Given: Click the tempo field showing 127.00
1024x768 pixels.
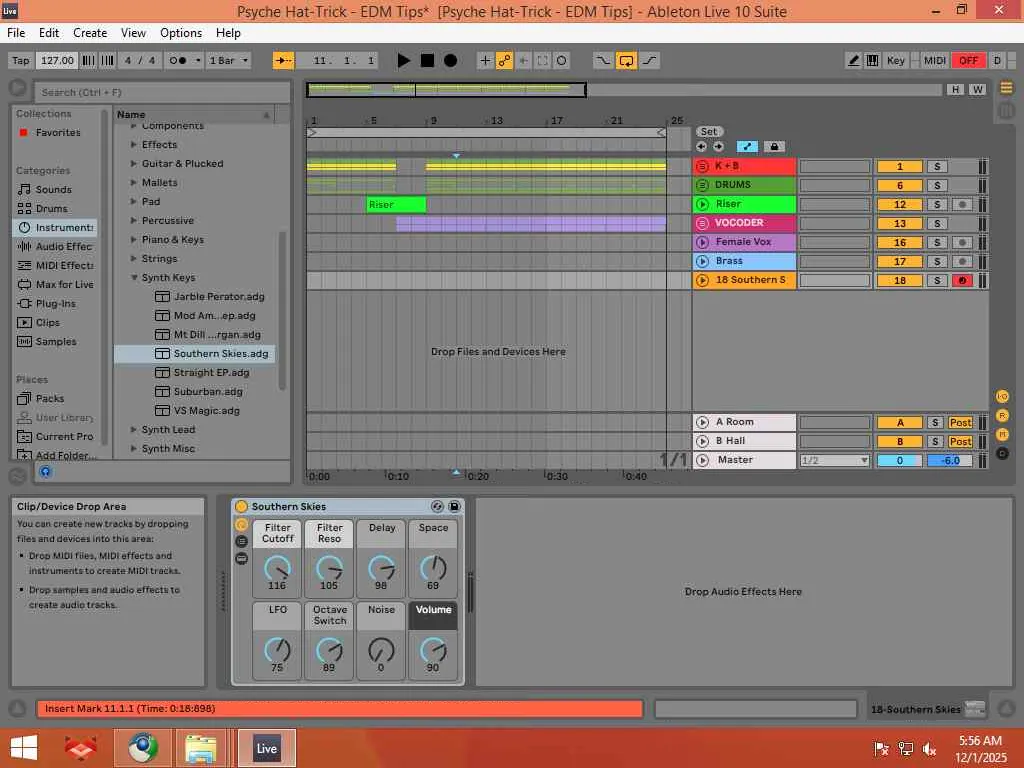Looking at the screenshot, I should click(57, 61).
